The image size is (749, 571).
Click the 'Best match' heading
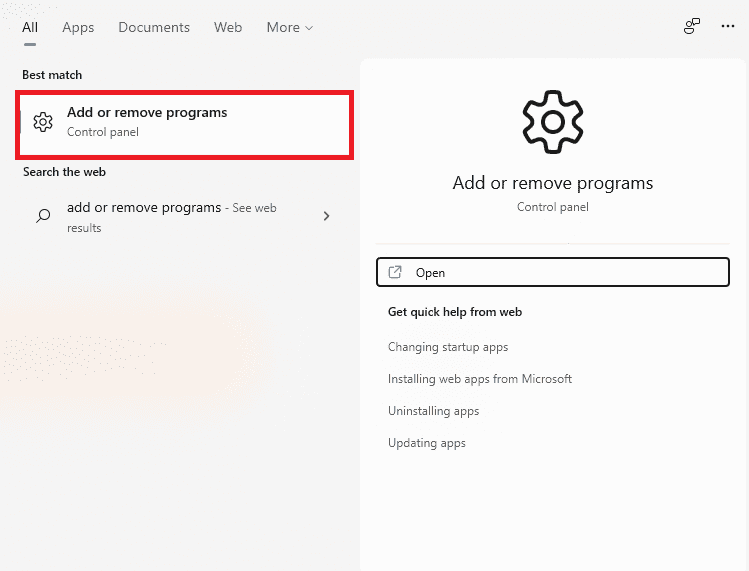pyautogui.click(x=52, y=75)
